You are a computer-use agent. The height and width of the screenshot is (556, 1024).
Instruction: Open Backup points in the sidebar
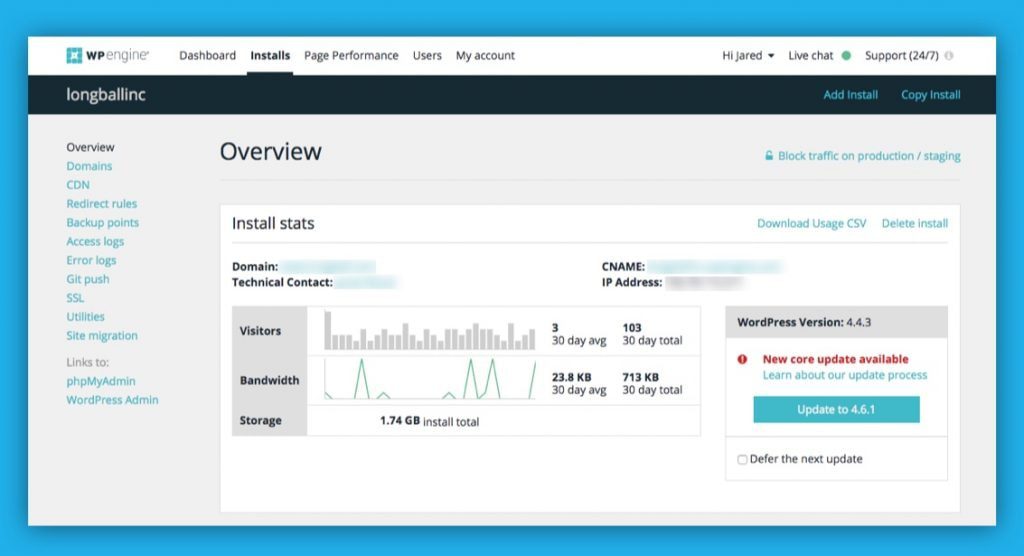tap(103, 223)
